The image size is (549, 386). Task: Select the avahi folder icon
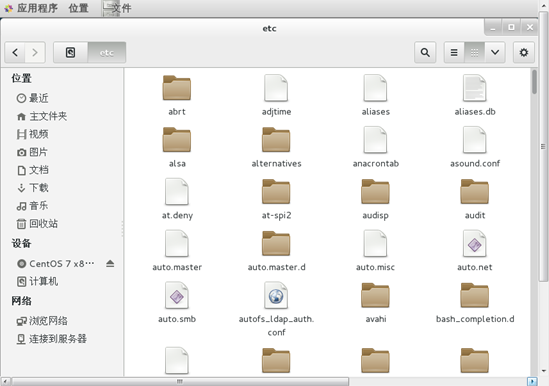[x=375, y=295]
